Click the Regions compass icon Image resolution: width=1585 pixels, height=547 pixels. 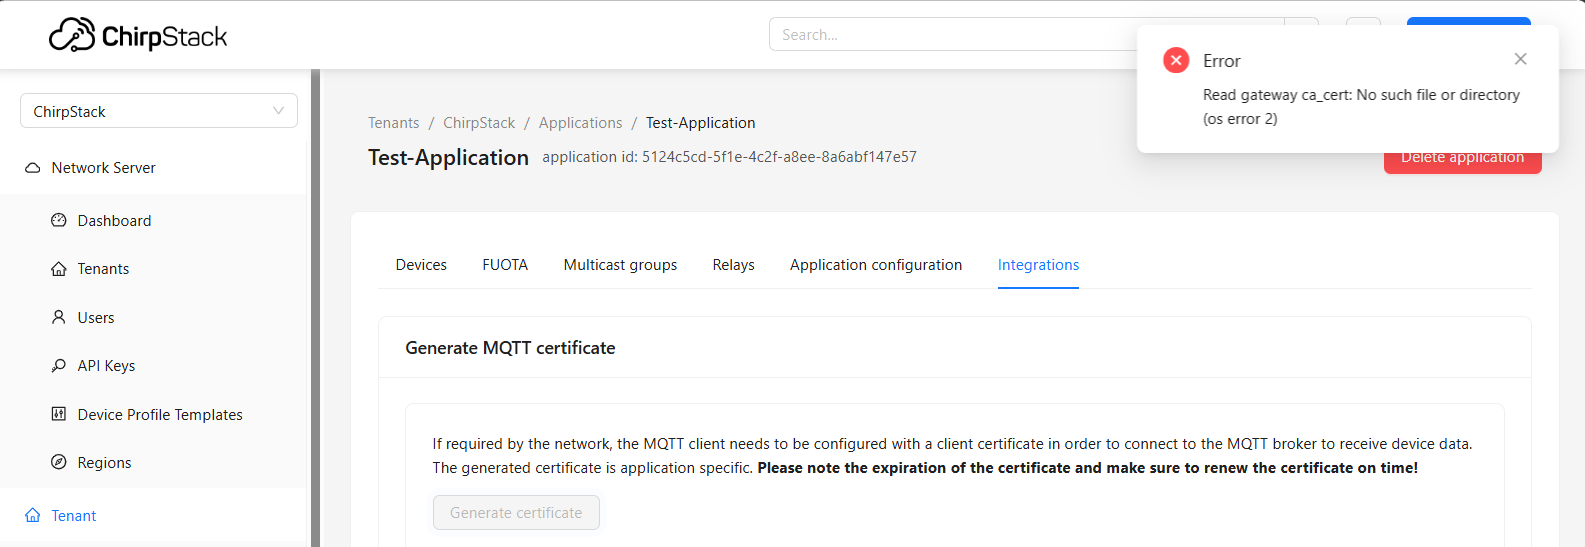pyautogui.click(x=59, y=462)
